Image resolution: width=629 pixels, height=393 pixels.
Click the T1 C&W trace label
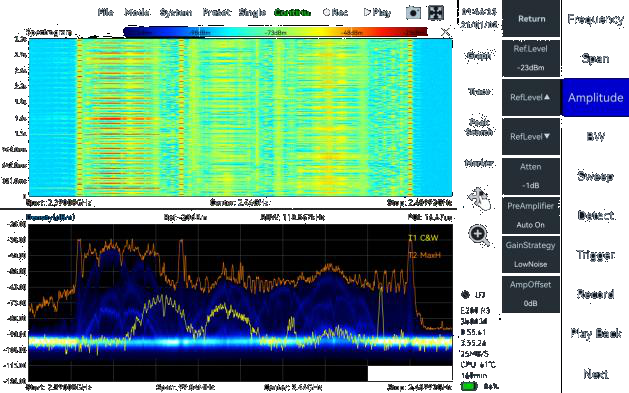(423, 238)
